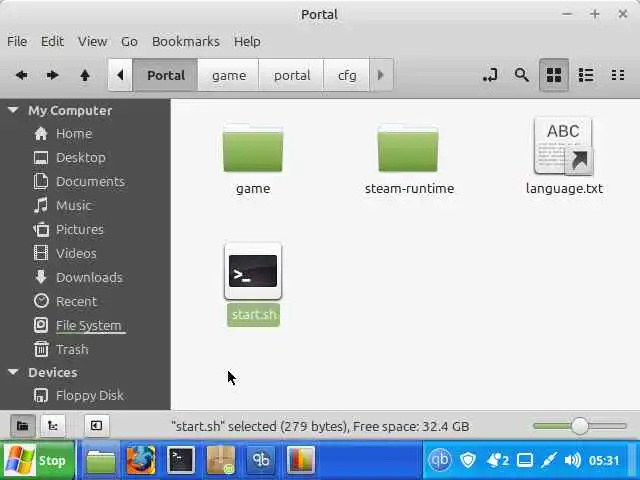Jump to game in path bar
The width and height of the screenshot is (640, 480).
pyautogui.click(x=229, y=75)
